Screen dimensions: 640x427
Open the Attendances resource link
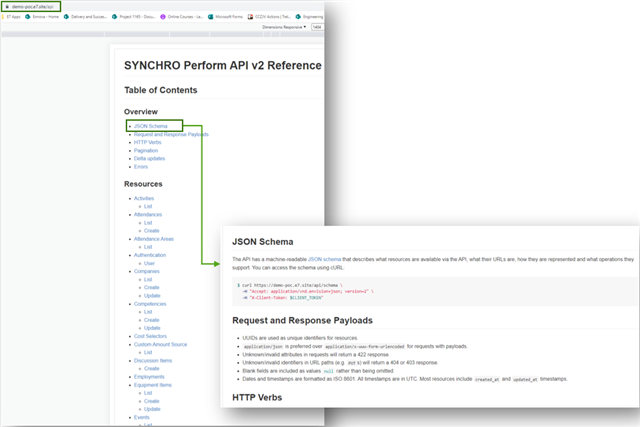tap(148, 214)
